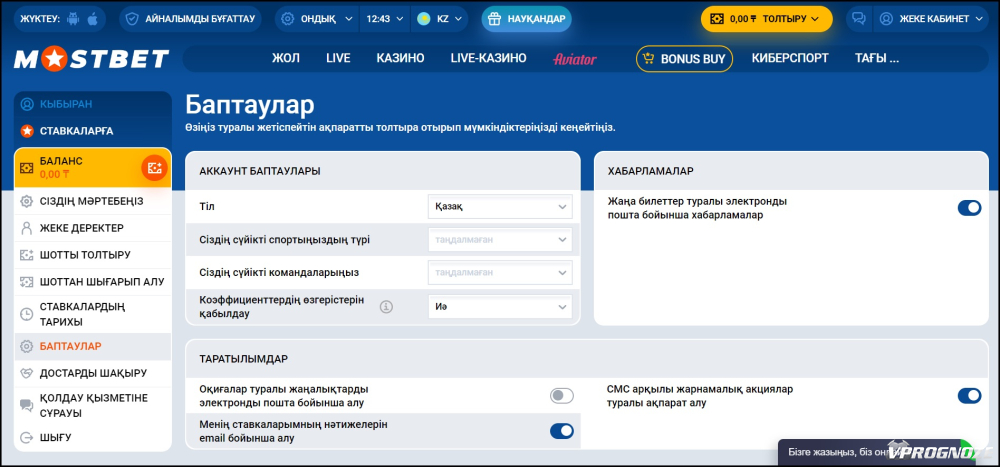Expand the Ондық odds format dropdown
1000x467 pixels.
317,19
